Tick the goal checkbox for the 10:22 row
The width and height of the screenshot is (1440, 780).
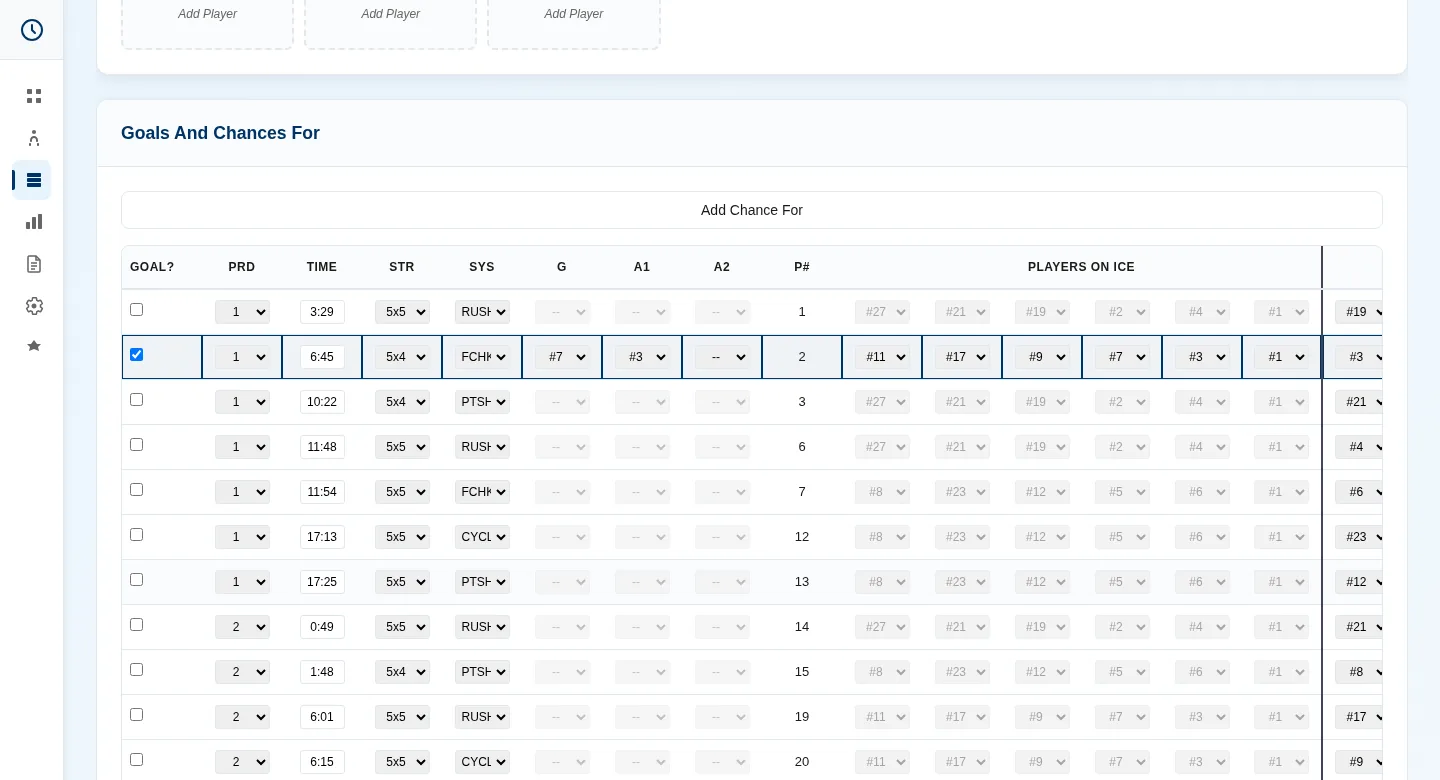[137, 400]
